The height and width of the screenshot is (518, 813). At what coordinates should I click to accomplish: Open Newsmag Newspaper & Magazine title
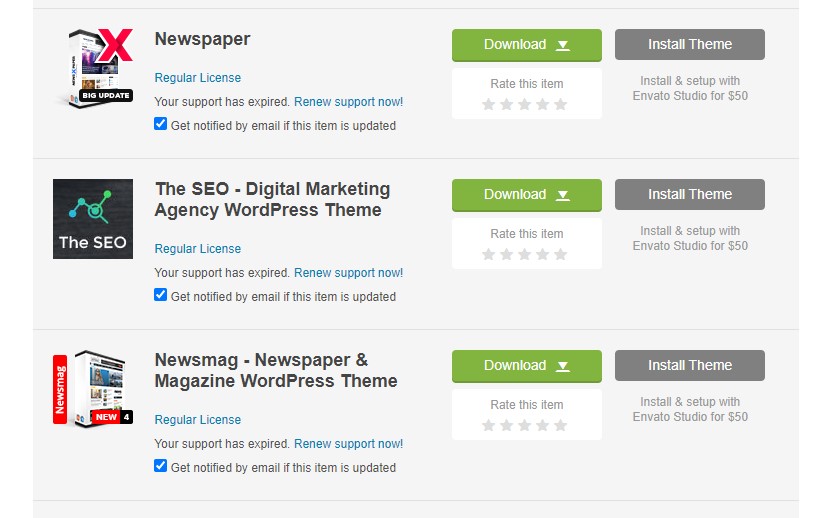click(x=276, y=370)
